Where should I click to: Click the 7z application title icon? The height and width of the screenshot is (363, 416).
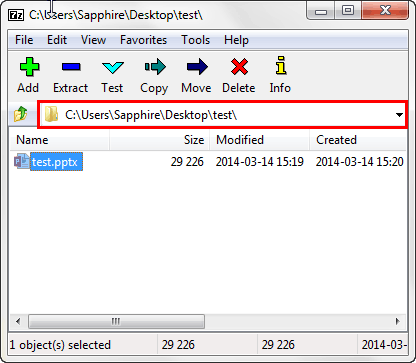(x=16, y=15)
